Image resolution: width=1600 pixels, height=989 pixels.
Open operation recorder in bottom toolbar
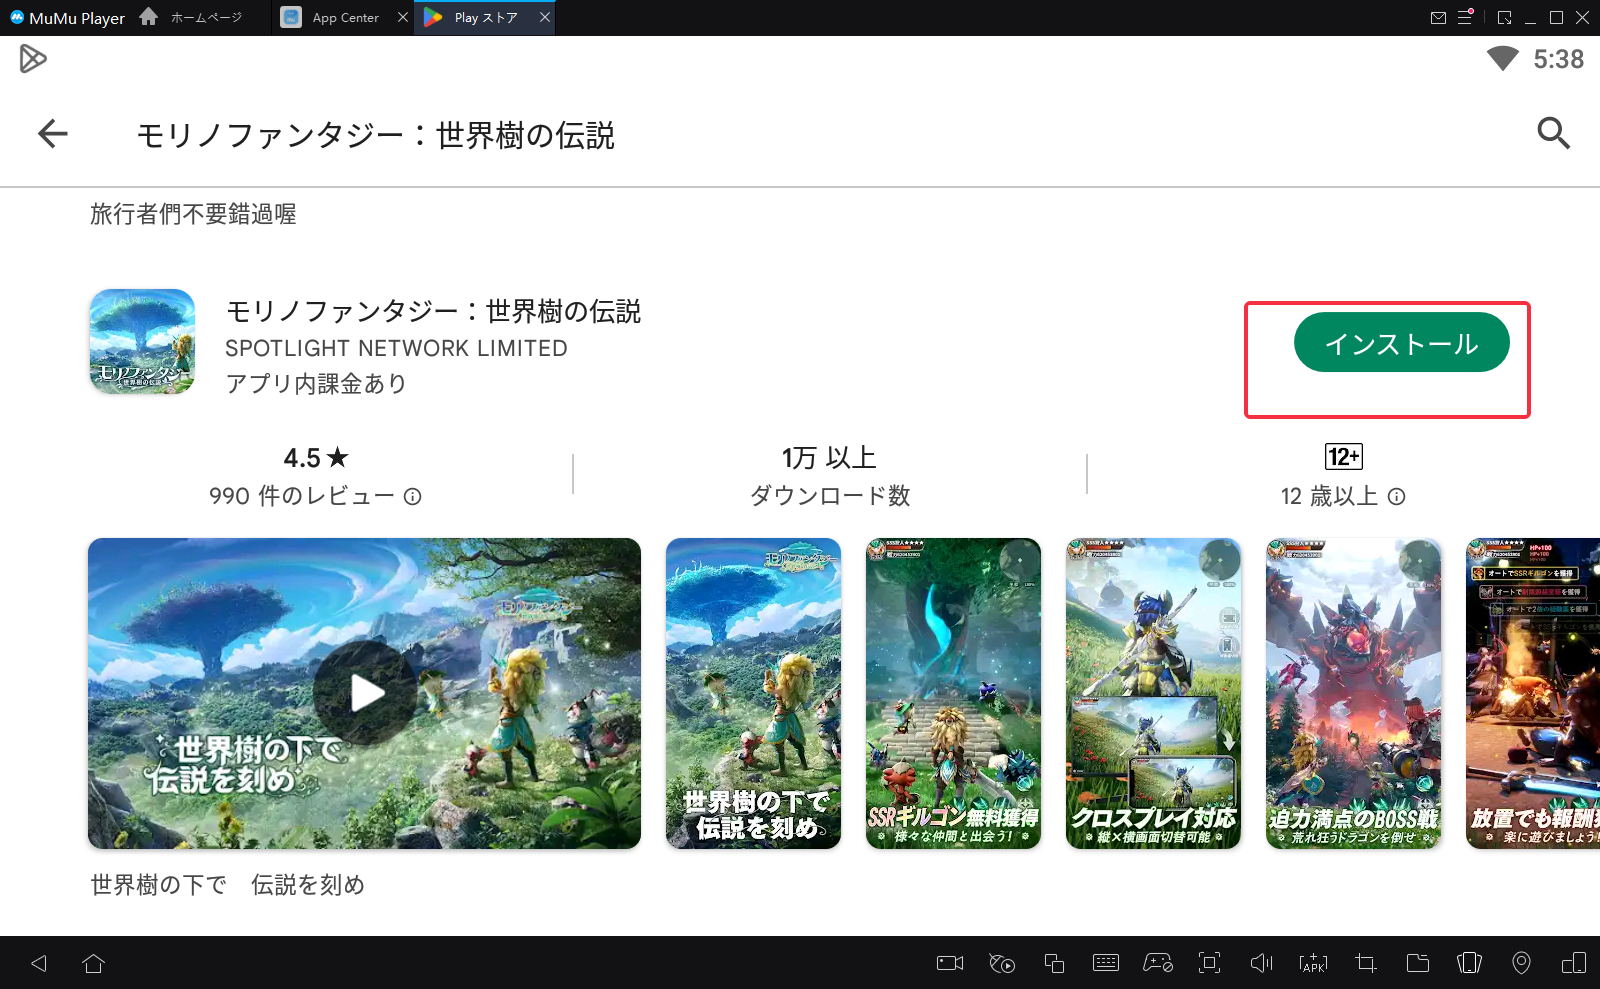[1002, 963]
